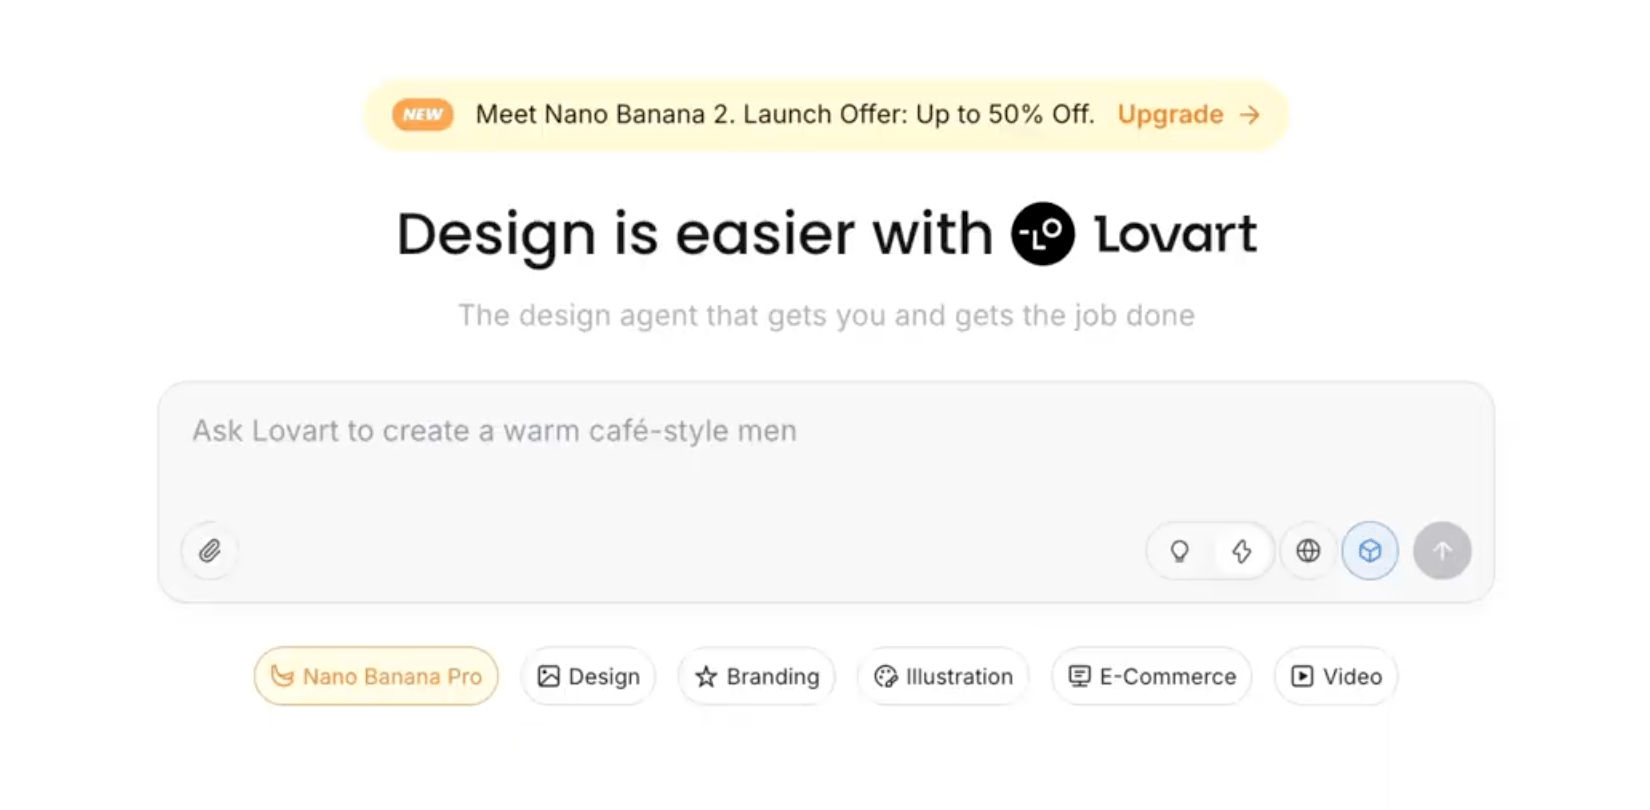Click the Lovart round logo icon
The image size is (1650, 810).
pos(1043,234)
